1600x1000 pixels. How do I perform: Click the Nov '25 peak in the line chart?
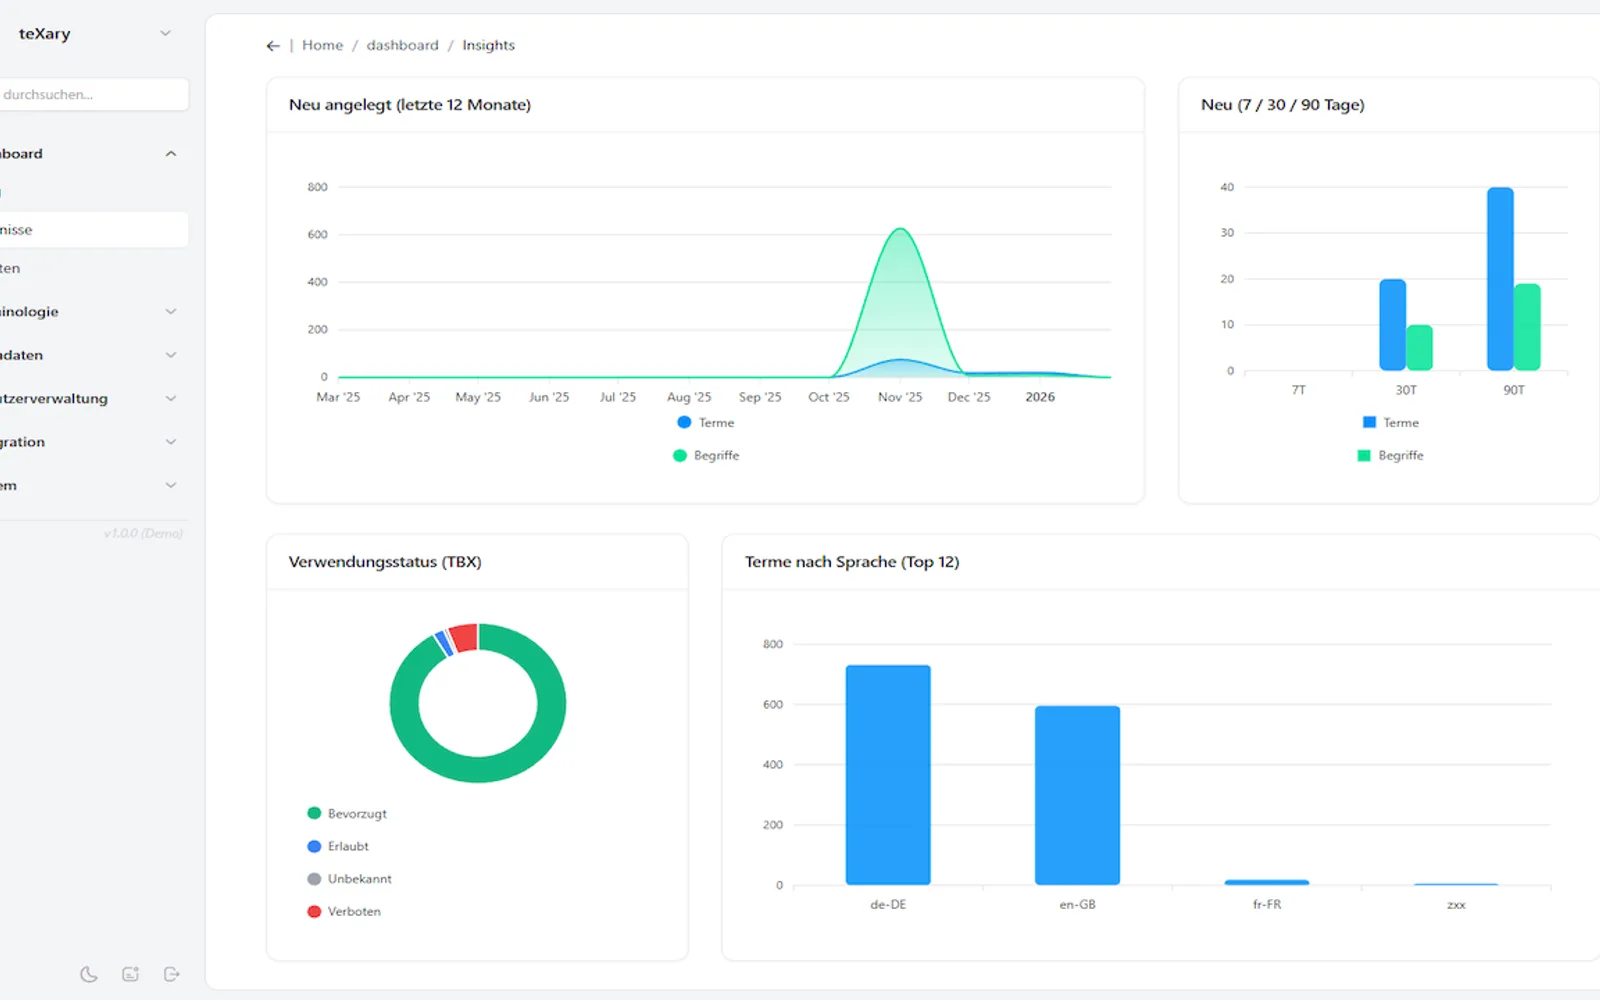coord(901,230)
